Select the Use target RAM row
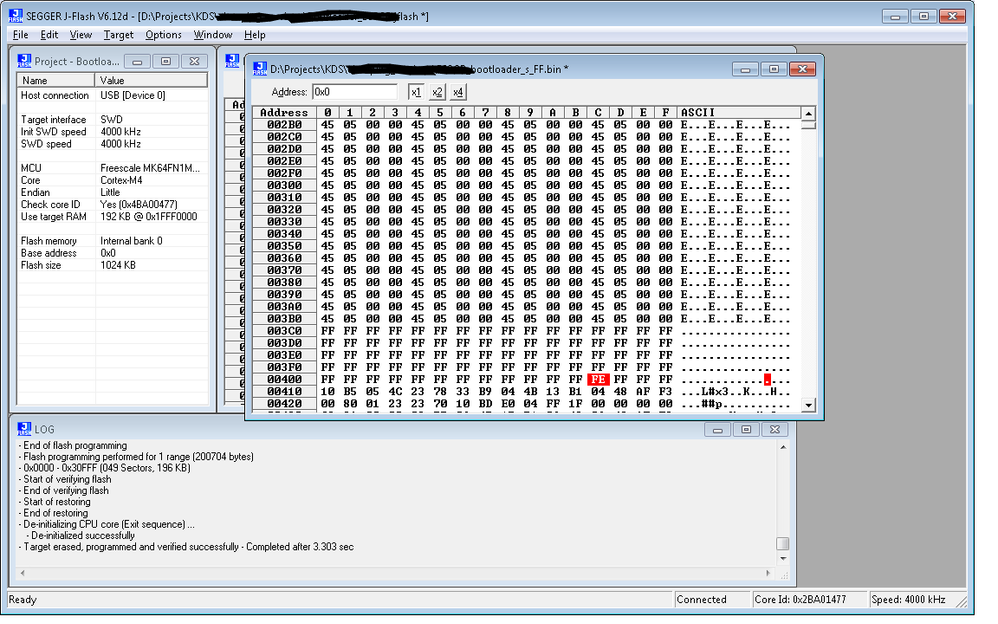Viewport: 998px width, 624px height. [113, 216]
